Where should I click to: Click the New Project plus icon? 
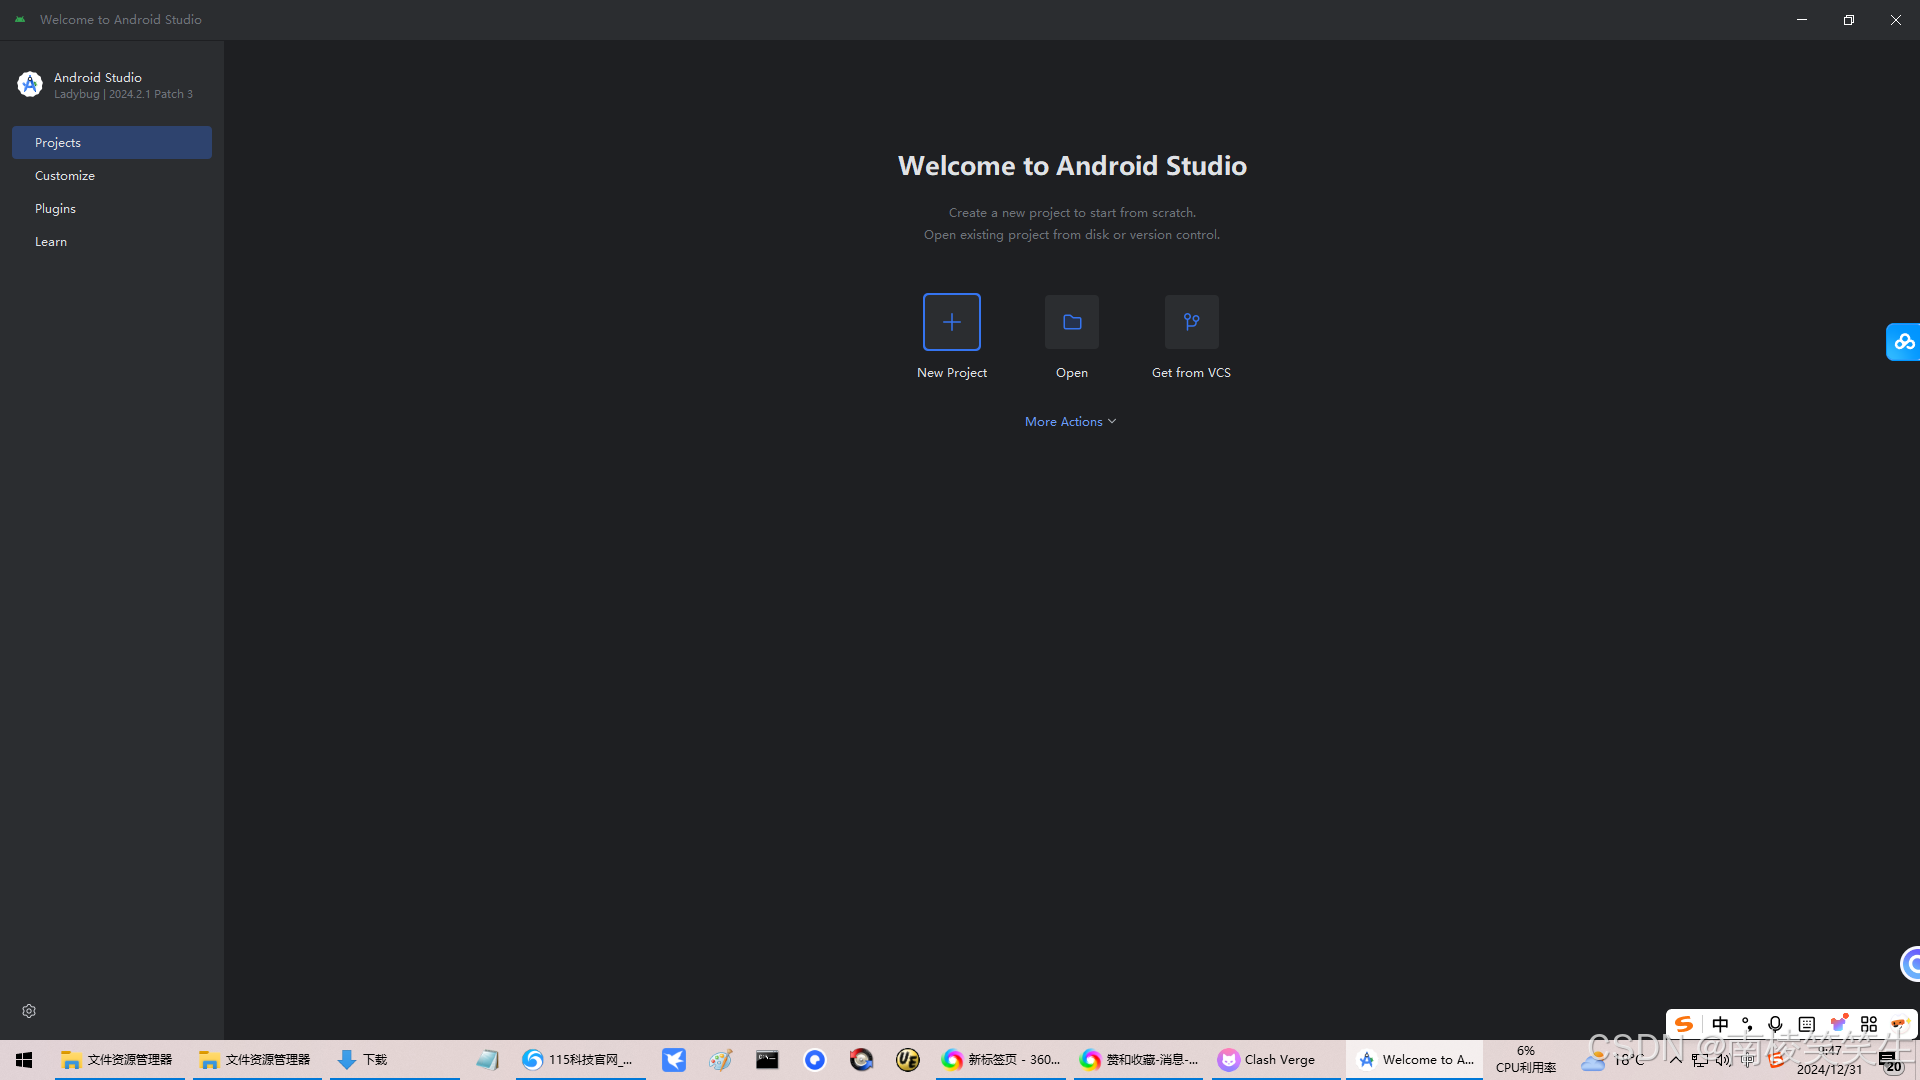[951, 322]
